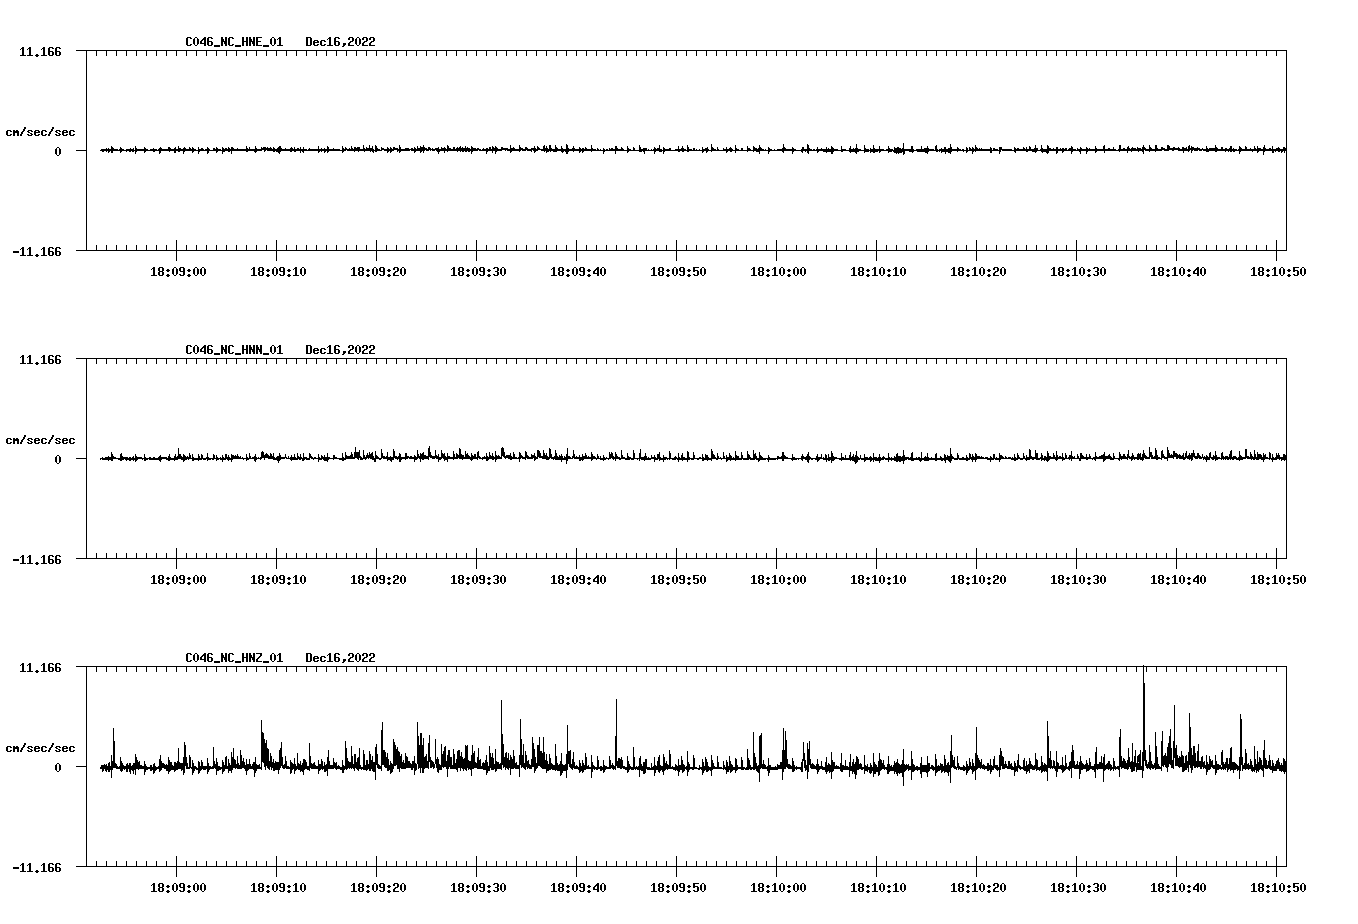Image resolution: width=1358 pixels, height=924 pixels.
Task: Select the 11.166 upper limit on HNN plot
Action: [x=41, y=359]
